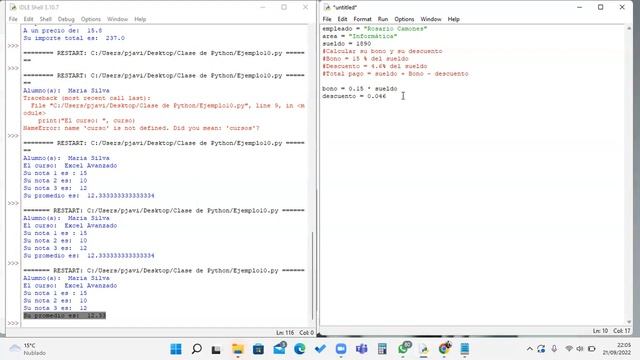Screen dimensions: 640x360
Task: Click the 'sueldo = 1890' line
Action: click(347, 44)
